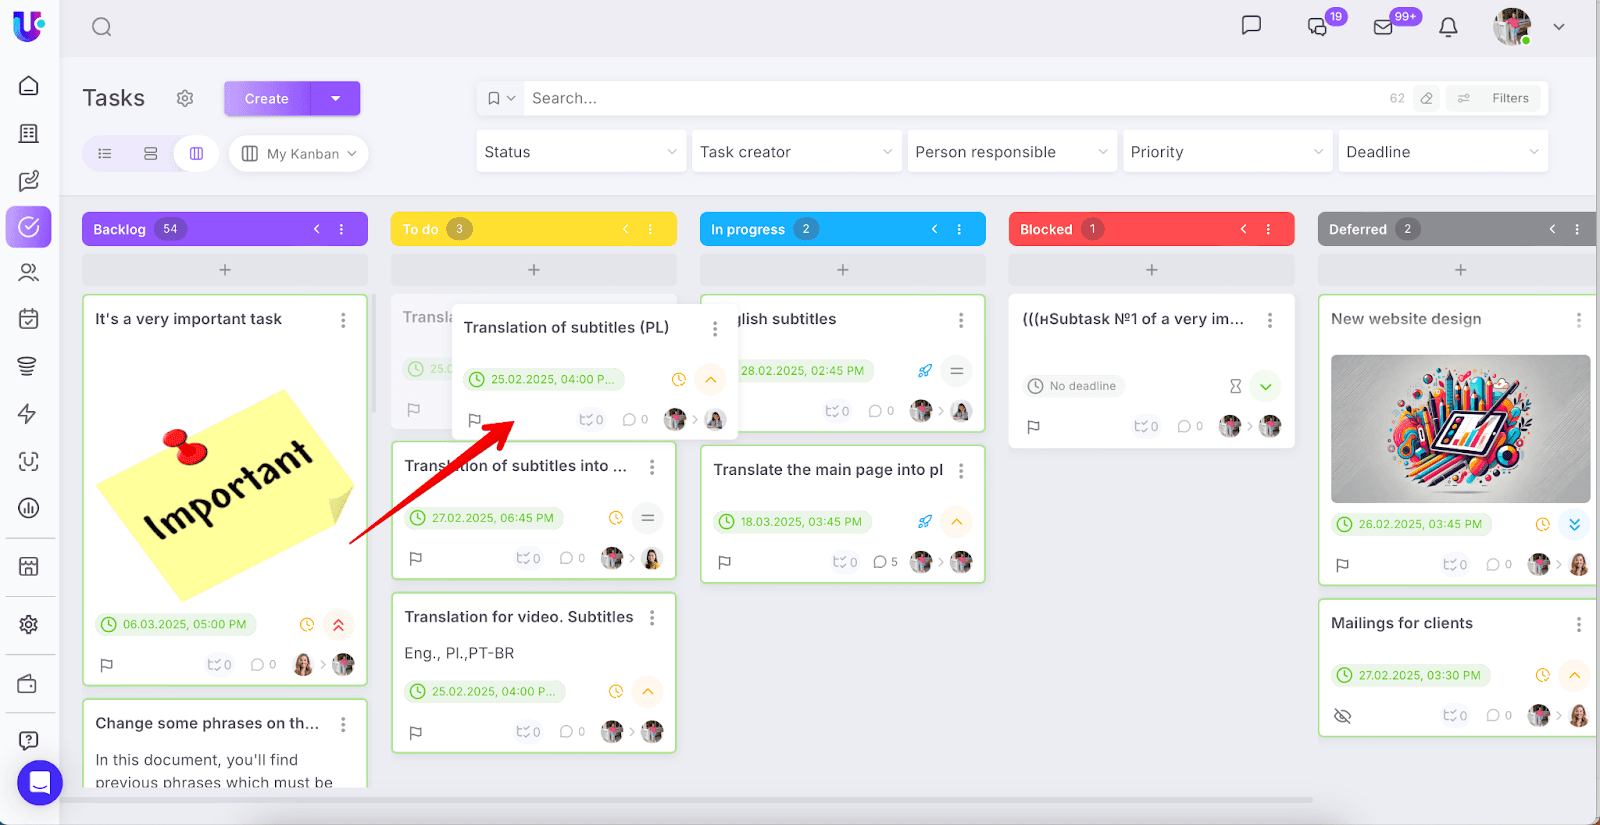Open the calendar icon in left sidebar

[29, 319]
